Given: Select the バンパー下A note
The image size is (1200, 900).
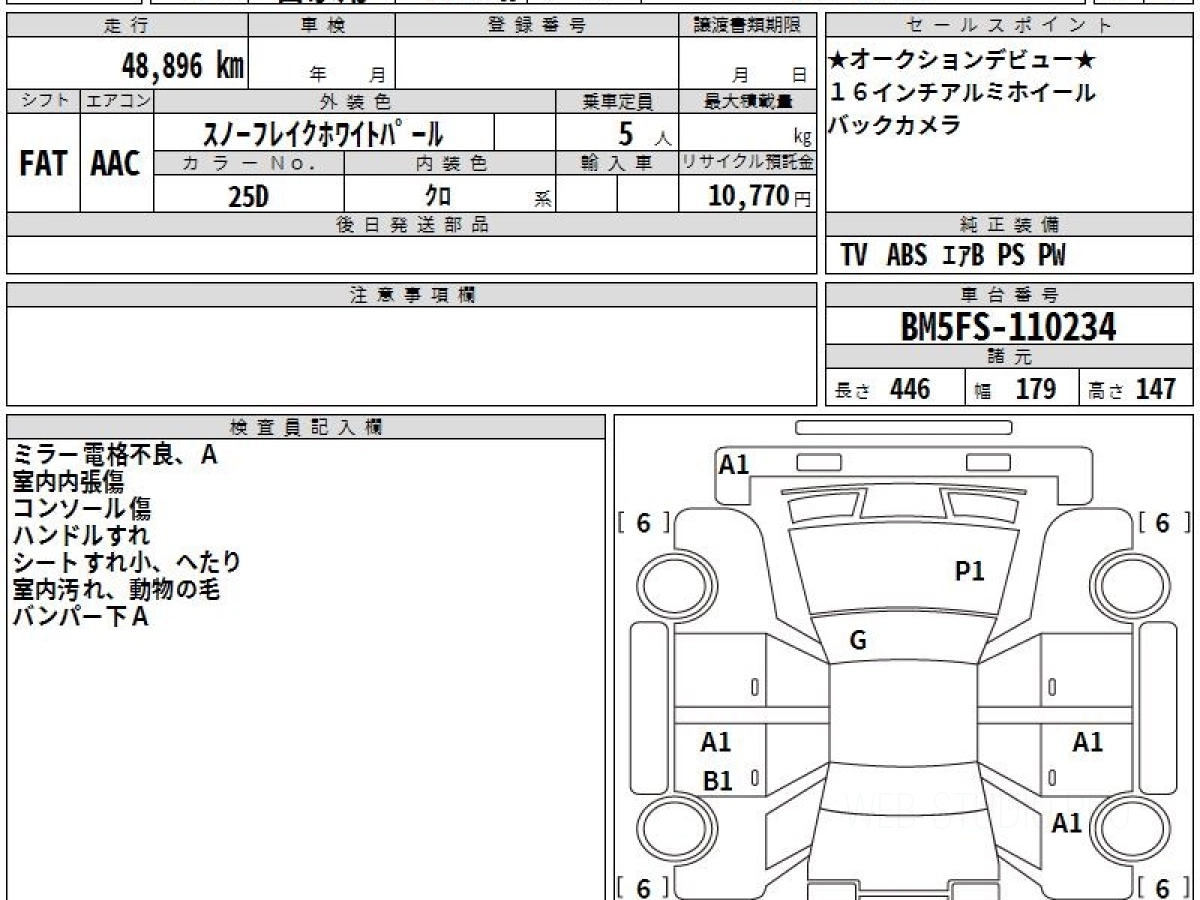Looking at the screenshot, I should [81, 617].
